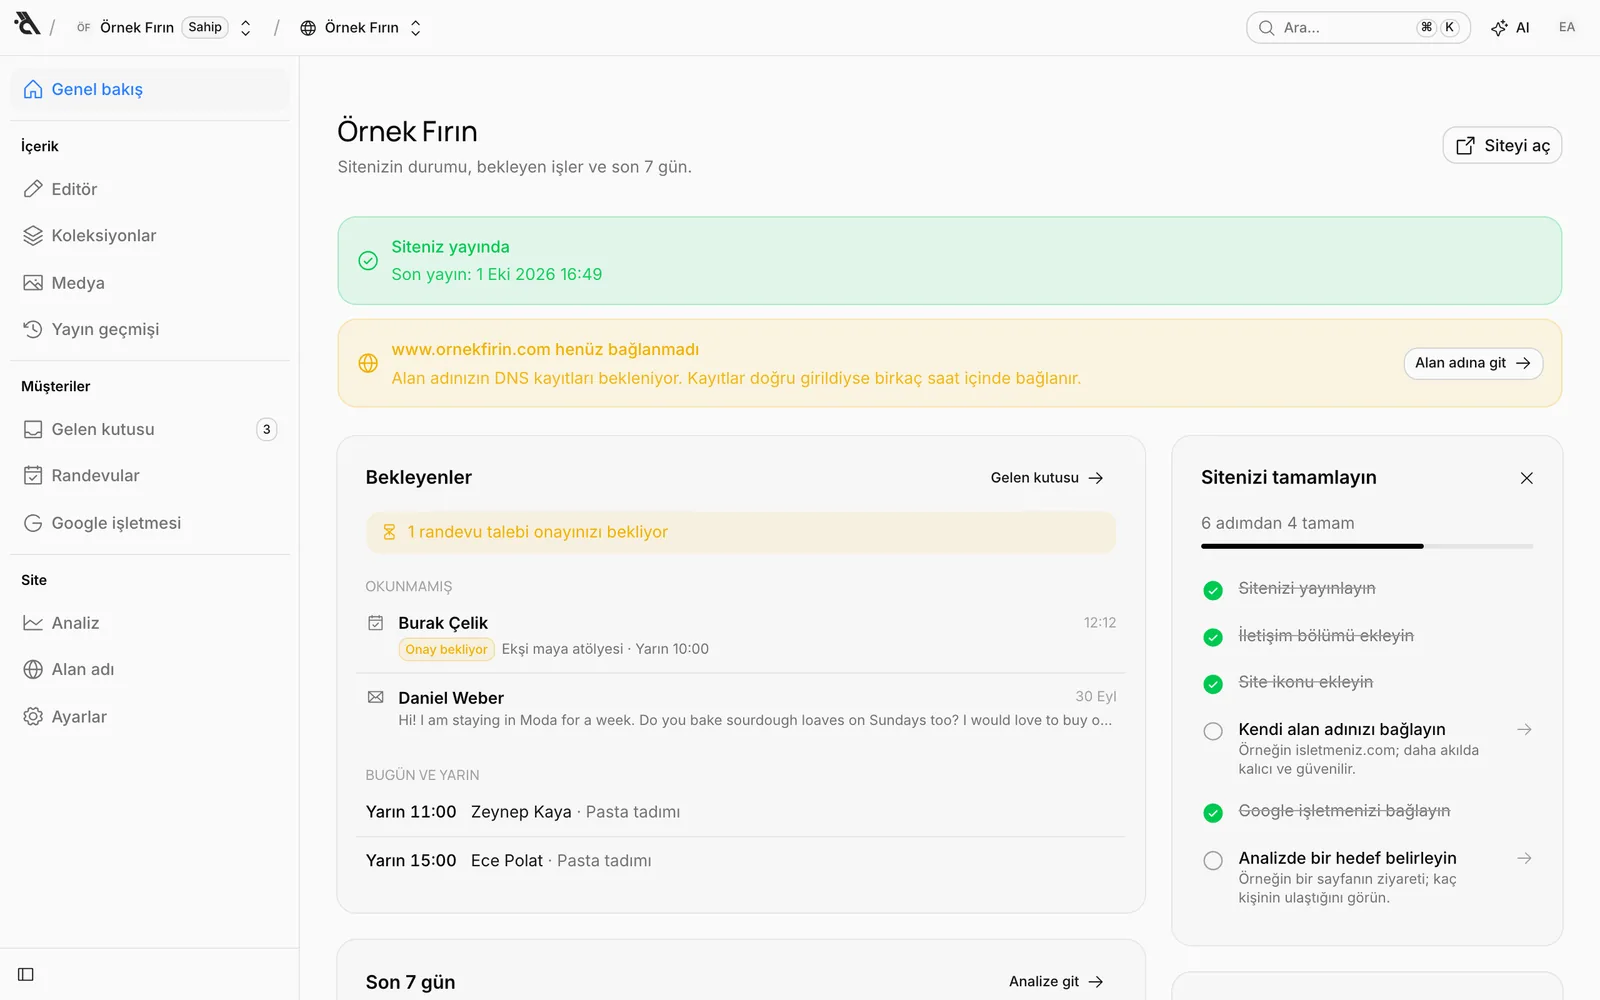Check the Analizde bir hedef belirleyin circle
Image resolution: width=1600 pixels, height=1000 pixels.
pyautogui.click(x=1213, y=860)
